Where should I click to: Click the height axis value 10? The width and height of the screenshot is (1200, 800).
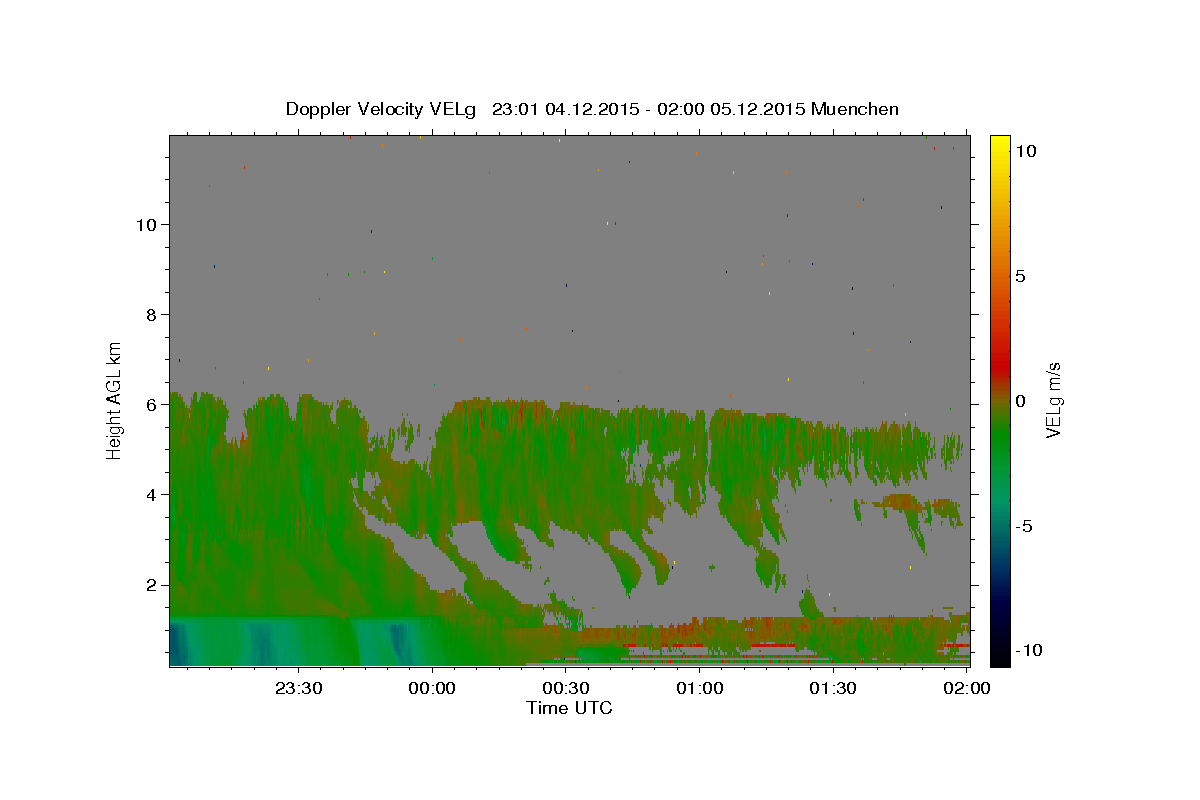coord(146,224)
